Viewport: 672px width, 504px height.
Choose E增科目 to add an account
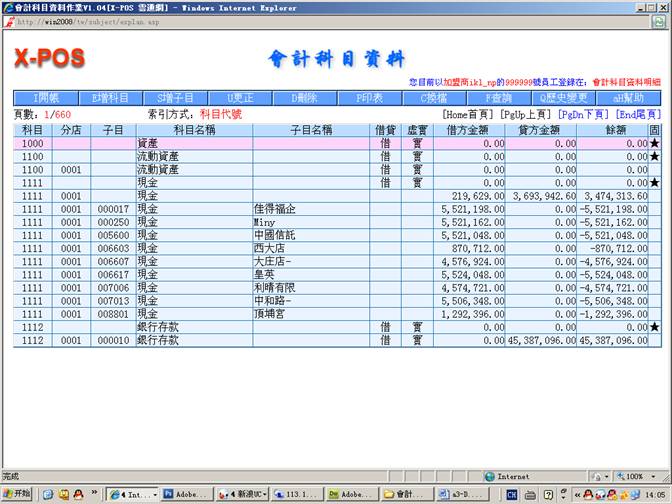[x=110, y=98]
